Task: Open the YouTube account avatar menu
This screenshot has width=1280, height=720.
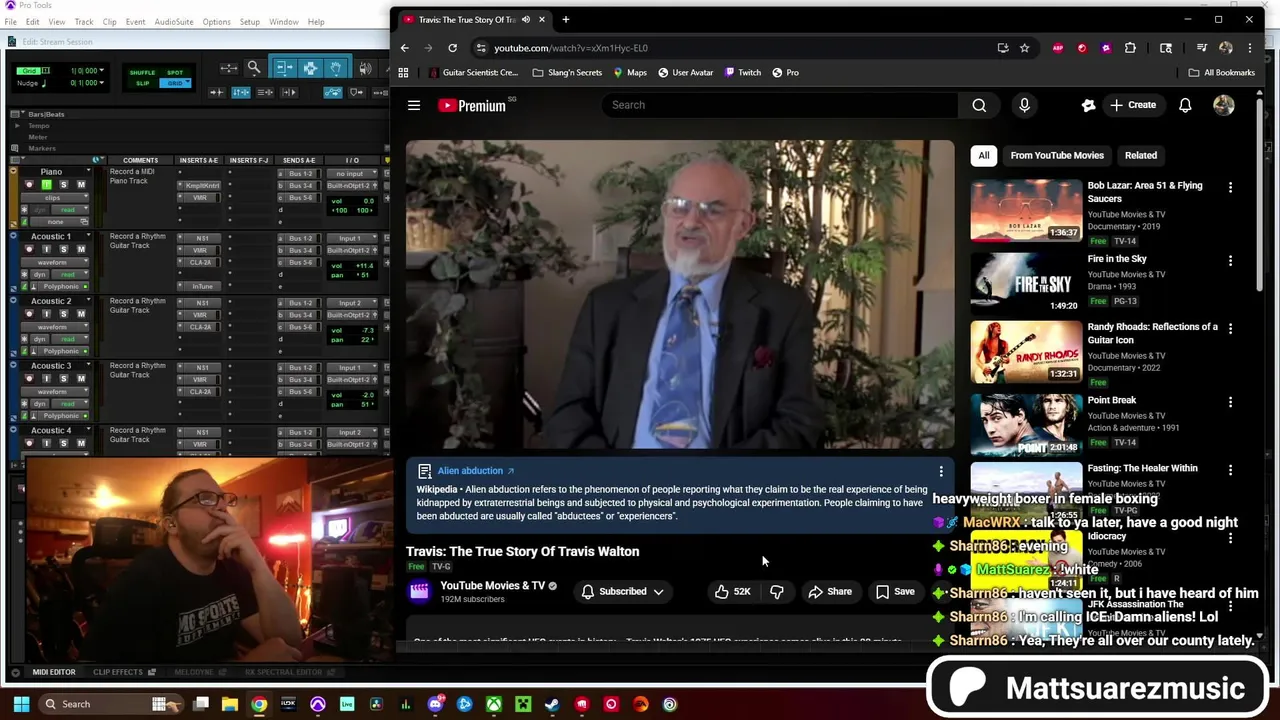Action: coord(1224,105)
